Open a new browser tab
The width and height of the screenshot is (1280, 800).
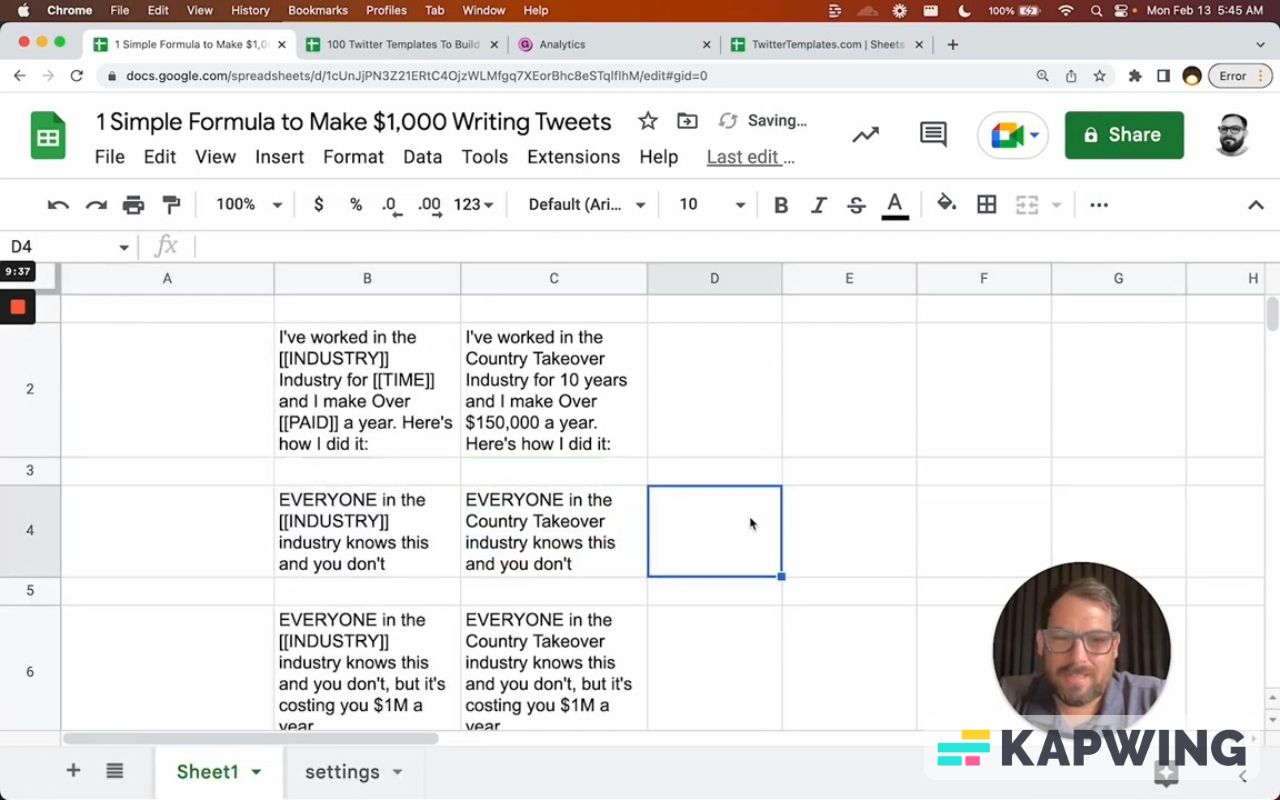pyautogui.click(x=953, y=44)
